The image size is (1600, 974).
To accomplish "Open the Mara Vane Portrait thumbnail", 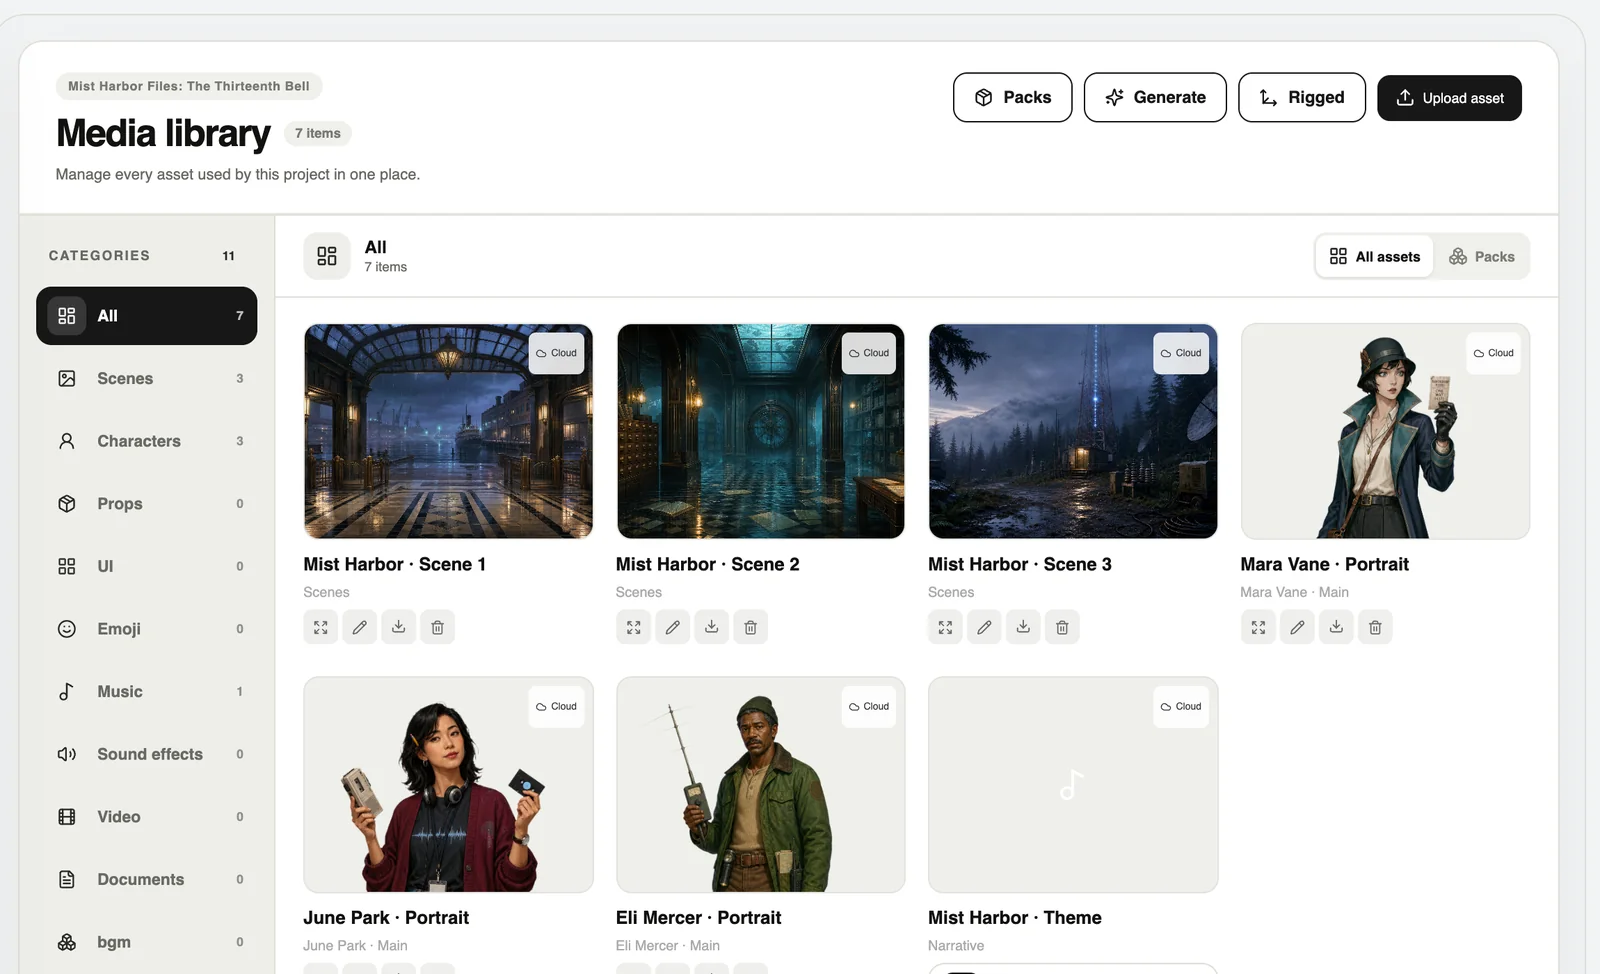I will click(1385, 431).
